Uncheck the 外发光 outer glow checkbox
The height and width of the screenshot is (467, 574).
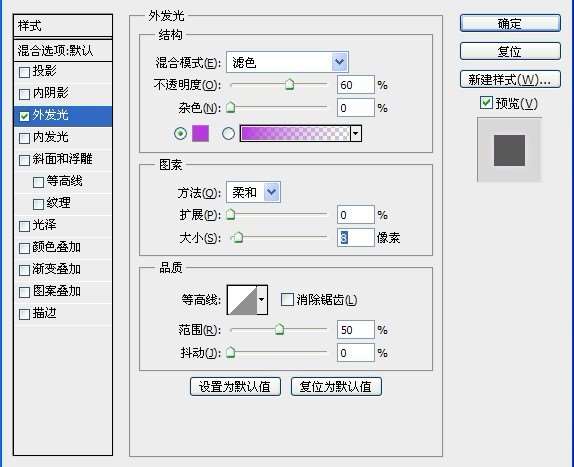(24, 116)
